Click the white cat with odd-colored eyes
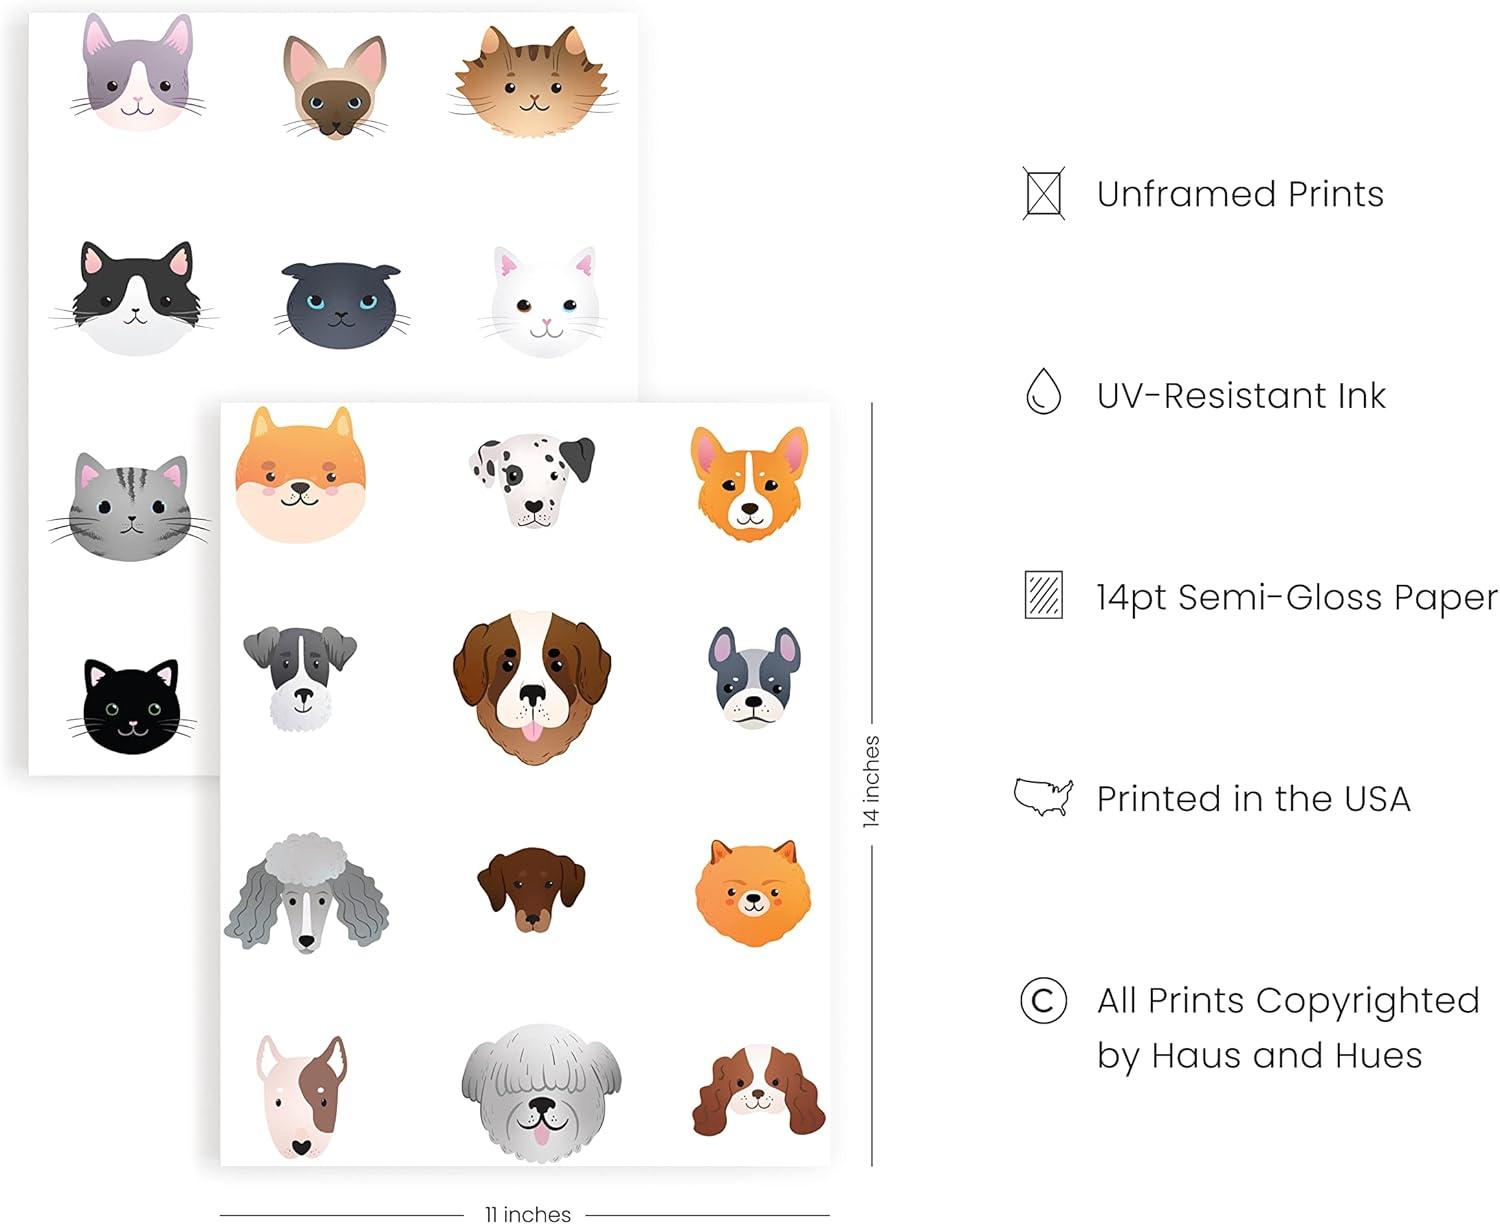 545,303
